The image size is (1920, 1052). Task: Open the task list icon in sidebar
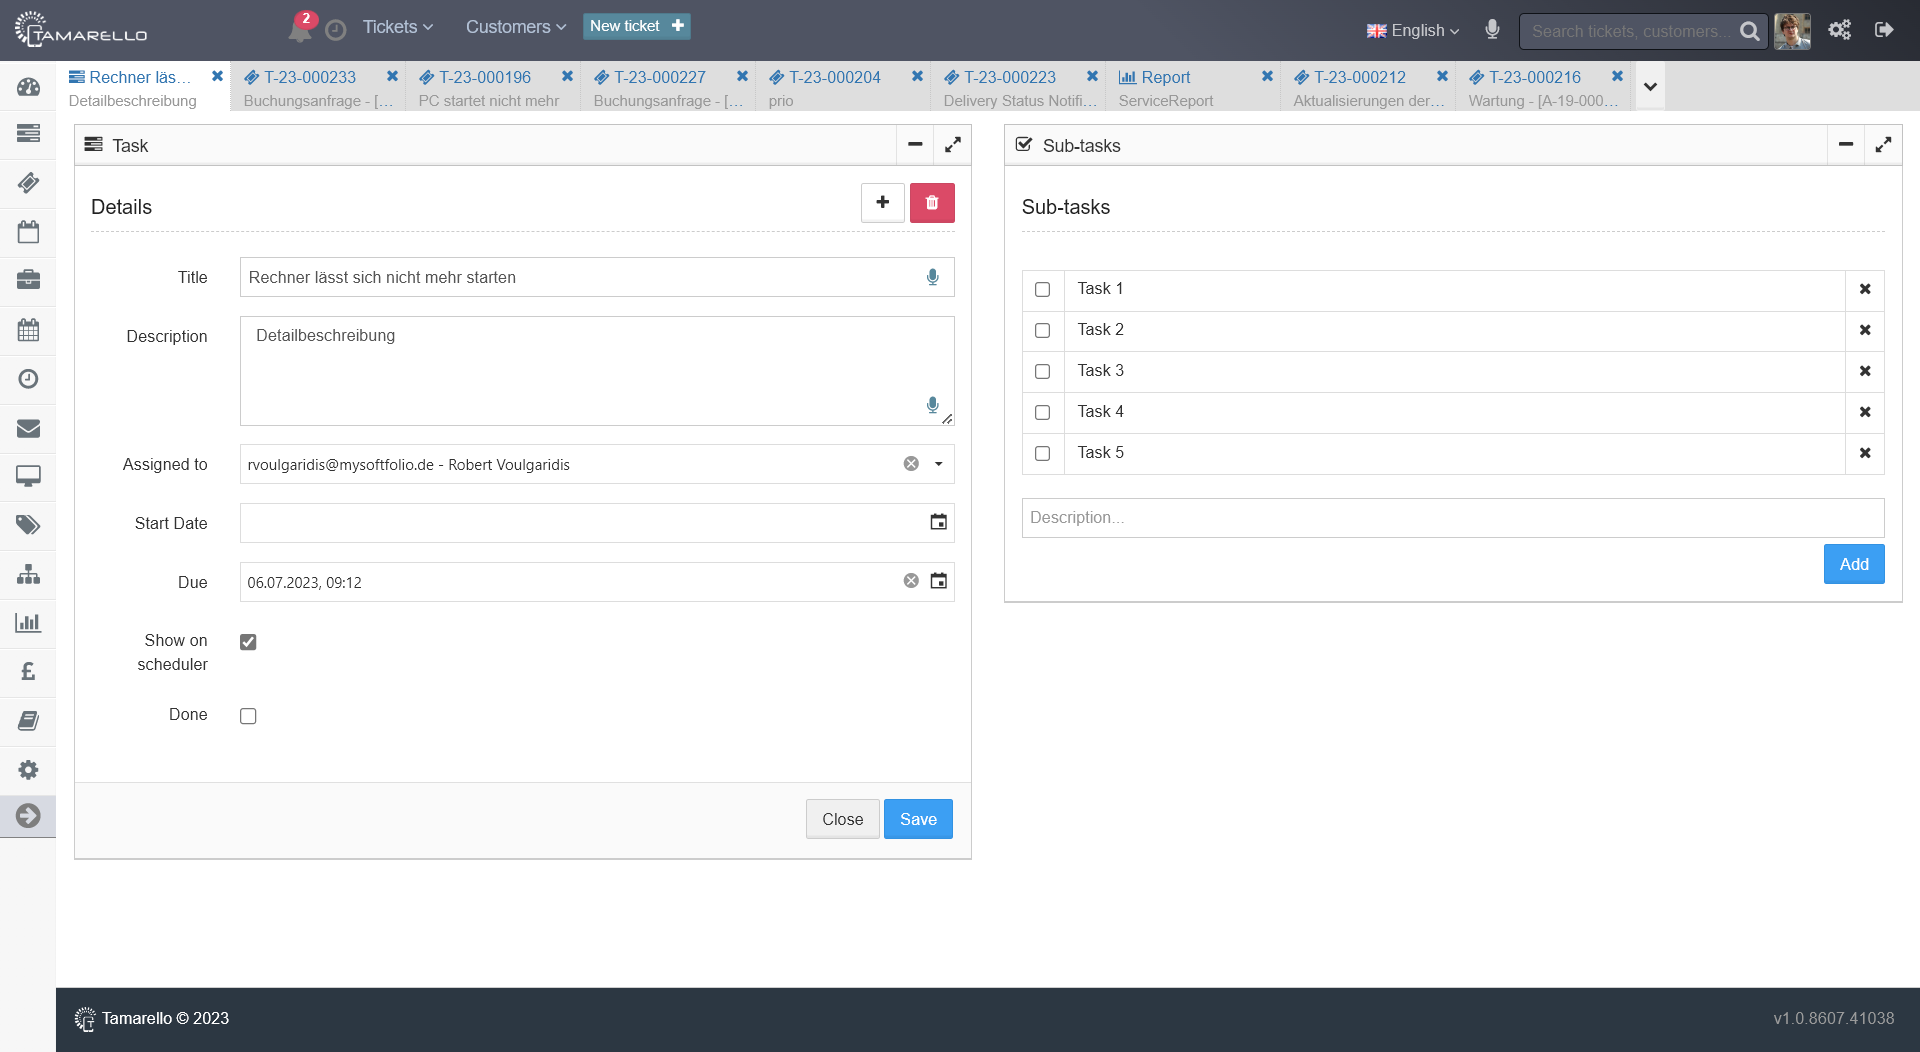(28, 133)
